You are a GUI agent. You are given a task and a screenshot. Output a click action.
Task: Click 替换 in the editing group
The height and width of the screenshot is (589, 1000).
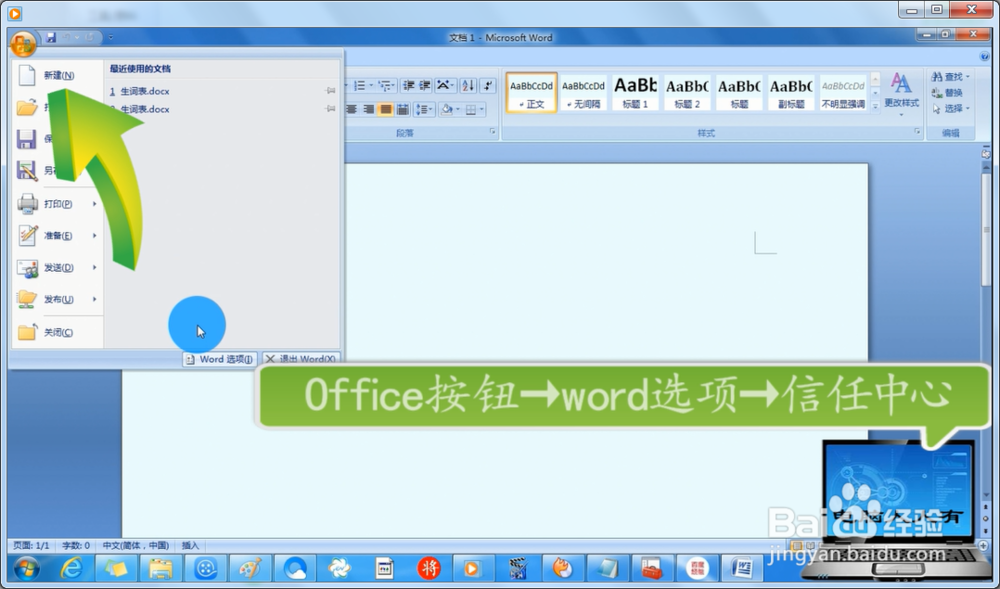tap(947, 93)
